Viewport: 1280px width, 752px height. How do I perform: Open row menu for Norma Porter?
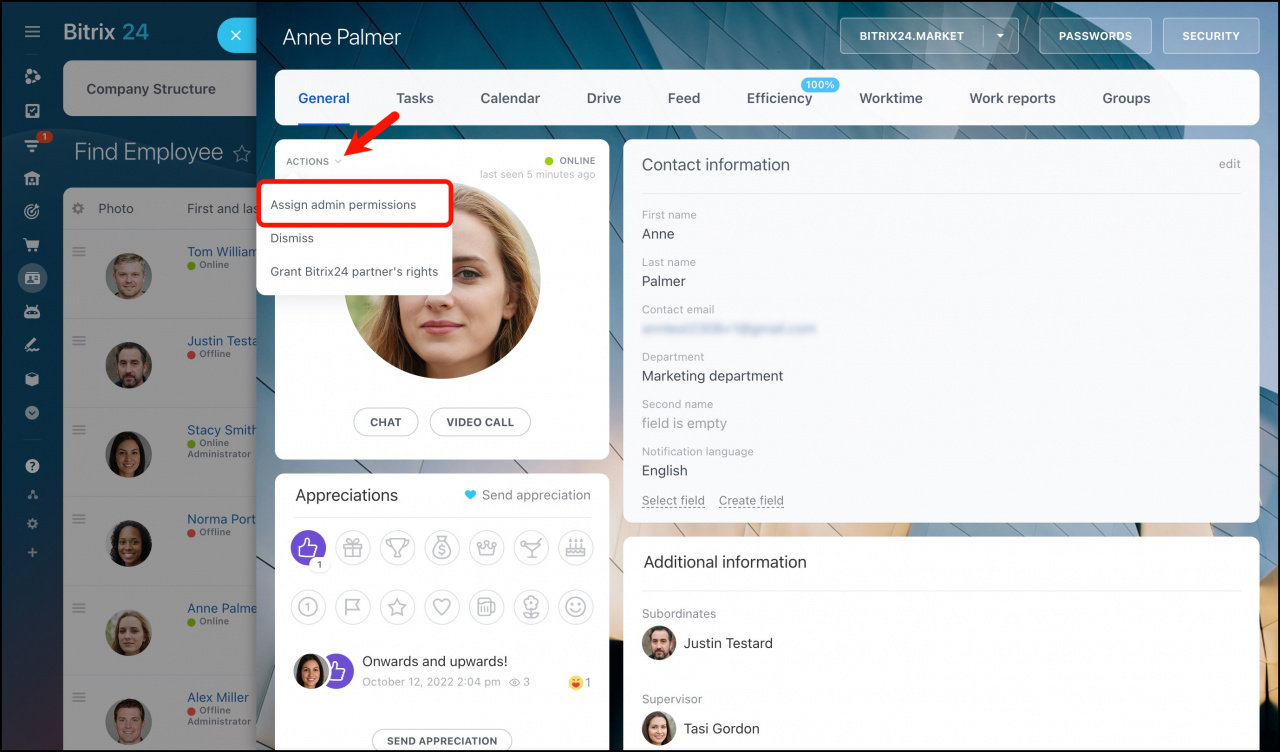[79, 518]
